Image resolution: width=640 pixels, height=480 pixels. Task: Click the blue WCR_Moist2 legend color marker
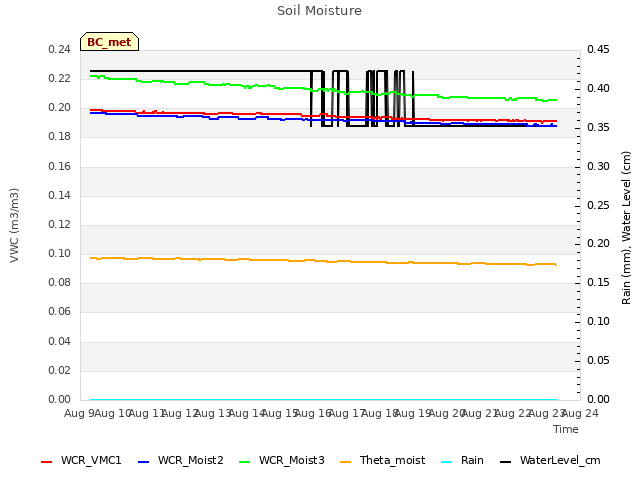[144, 462]
